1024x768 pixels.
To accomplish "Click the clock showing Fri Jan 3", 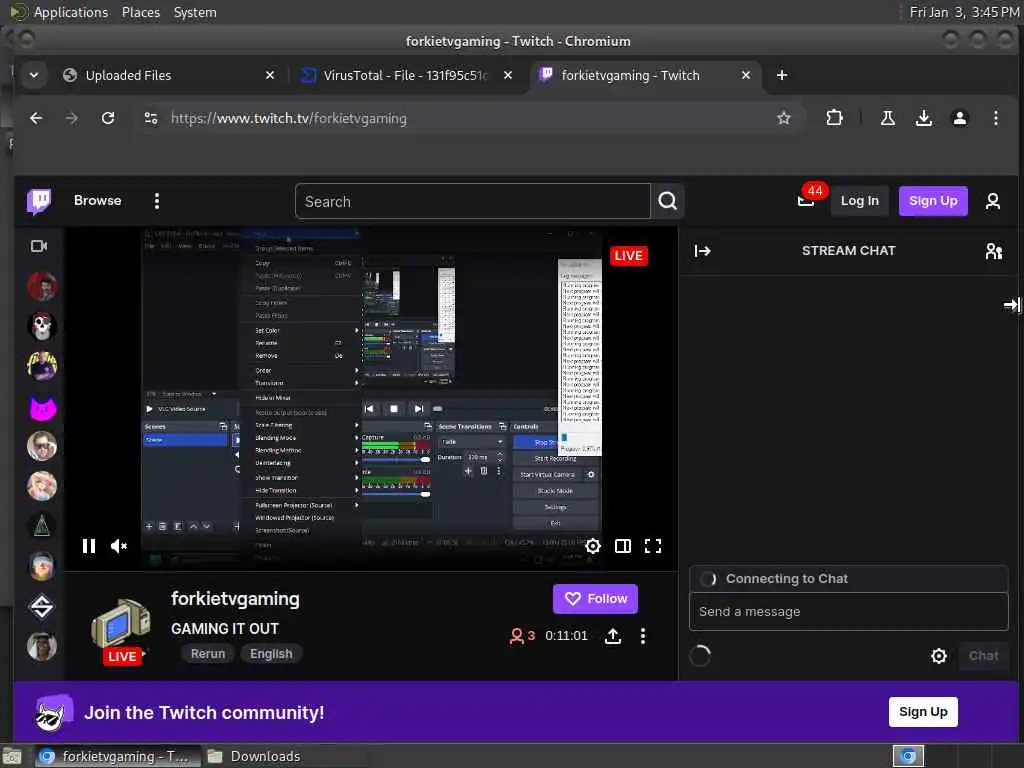I will [x=964, y=12].
